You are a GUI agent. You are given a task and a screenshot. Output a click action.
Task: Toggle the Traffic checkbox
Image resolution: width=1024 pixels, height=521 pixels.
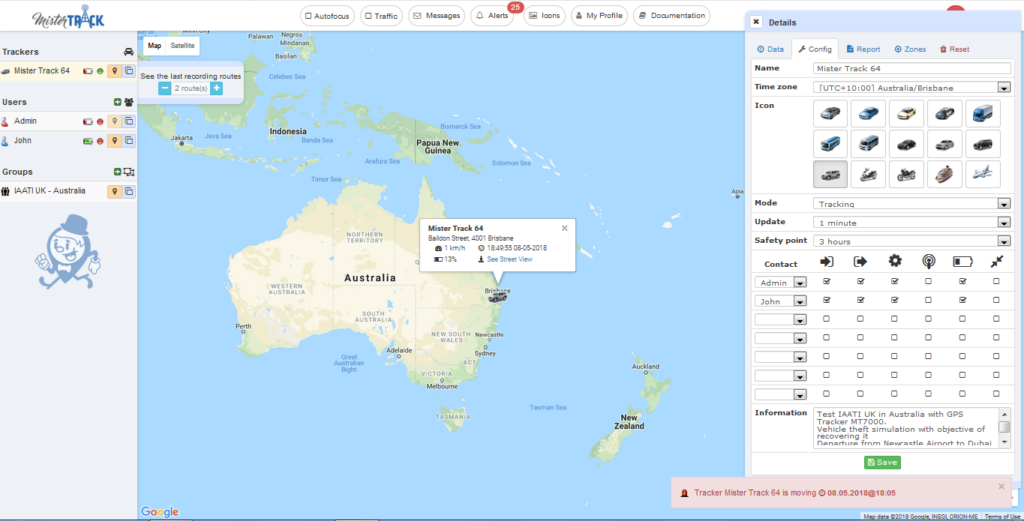tap(368, 16)
